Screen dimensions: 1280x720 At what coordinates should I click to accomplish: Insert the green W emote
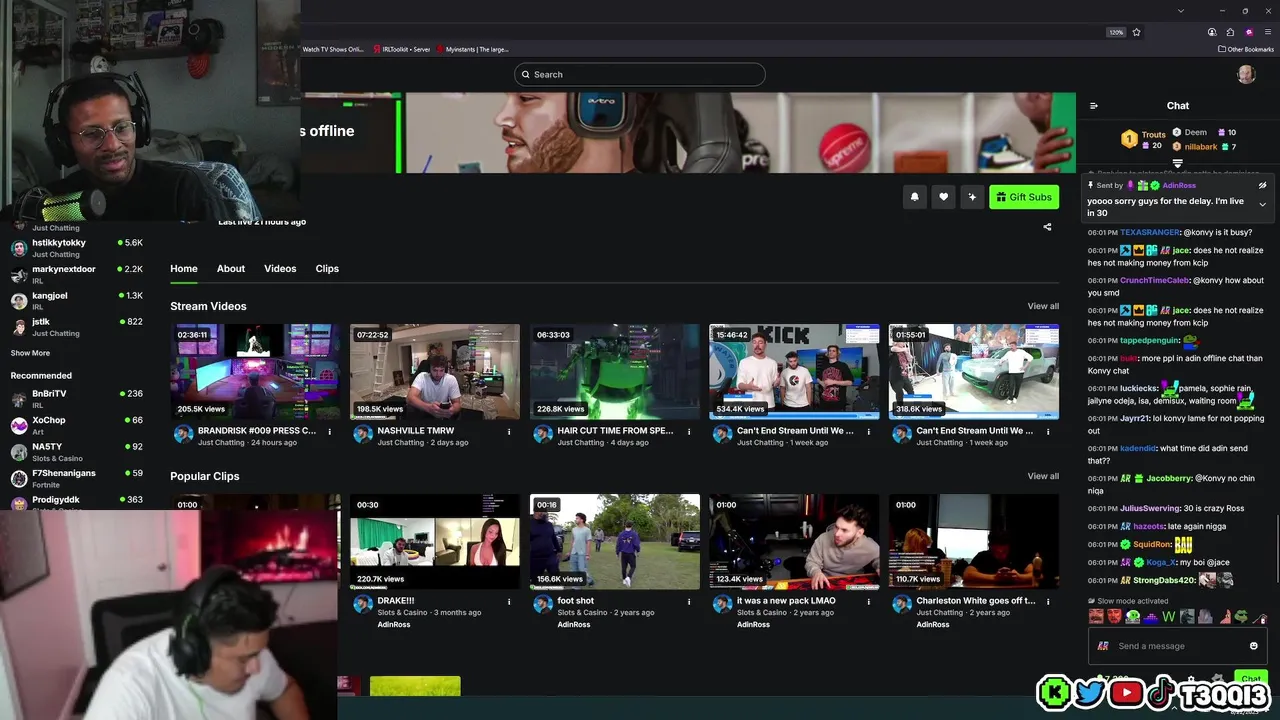click(1168, 617)
